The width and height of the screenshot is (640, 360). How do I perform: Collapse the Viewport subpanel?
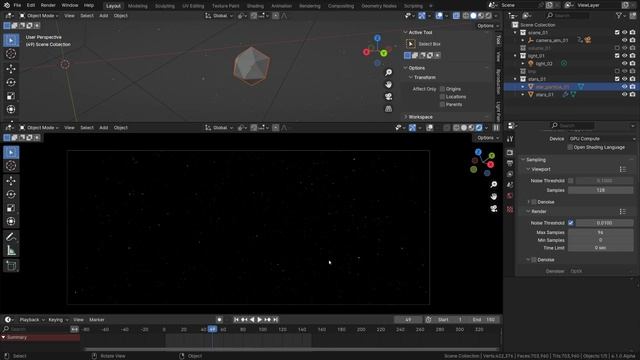click(x=528, y=169)
